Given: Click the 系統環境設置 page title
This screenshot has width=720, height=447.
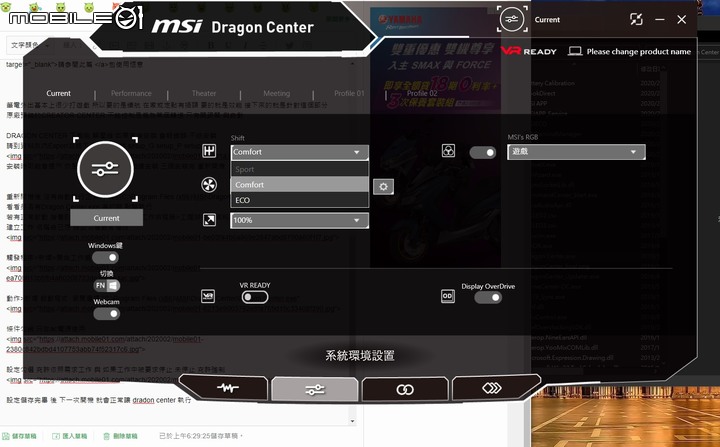Looking at the screenshot, I should coord(360,356).
